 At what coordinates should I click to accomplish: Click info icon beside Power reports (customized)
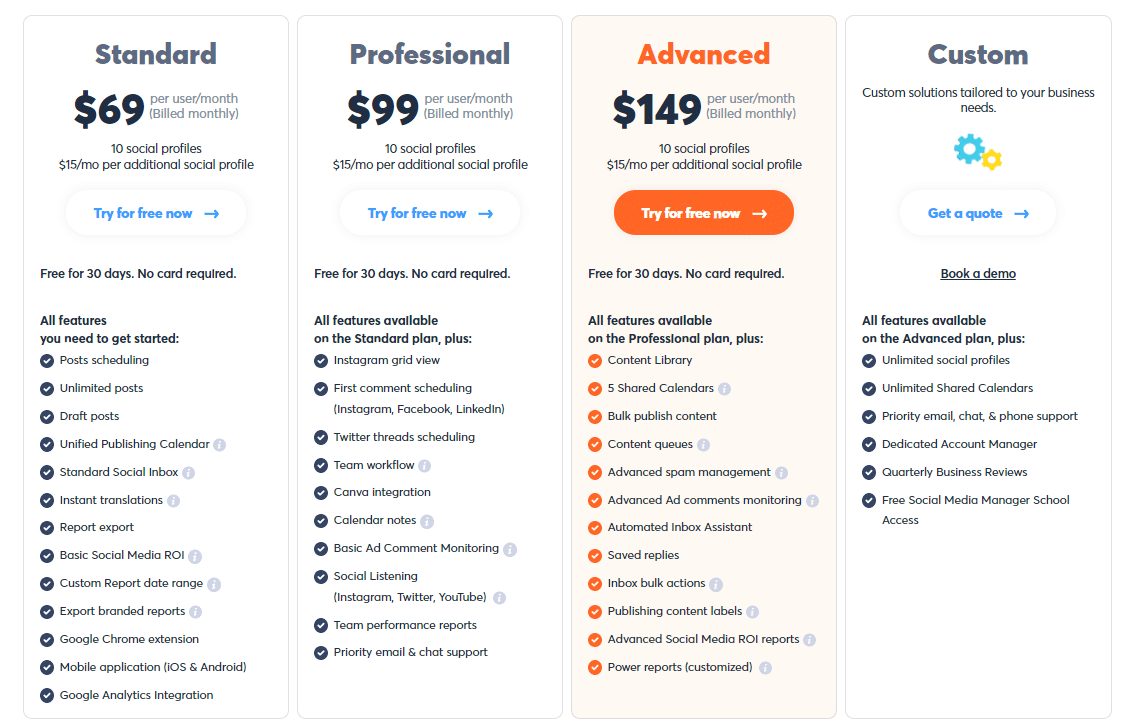click(x=765, y=668)
